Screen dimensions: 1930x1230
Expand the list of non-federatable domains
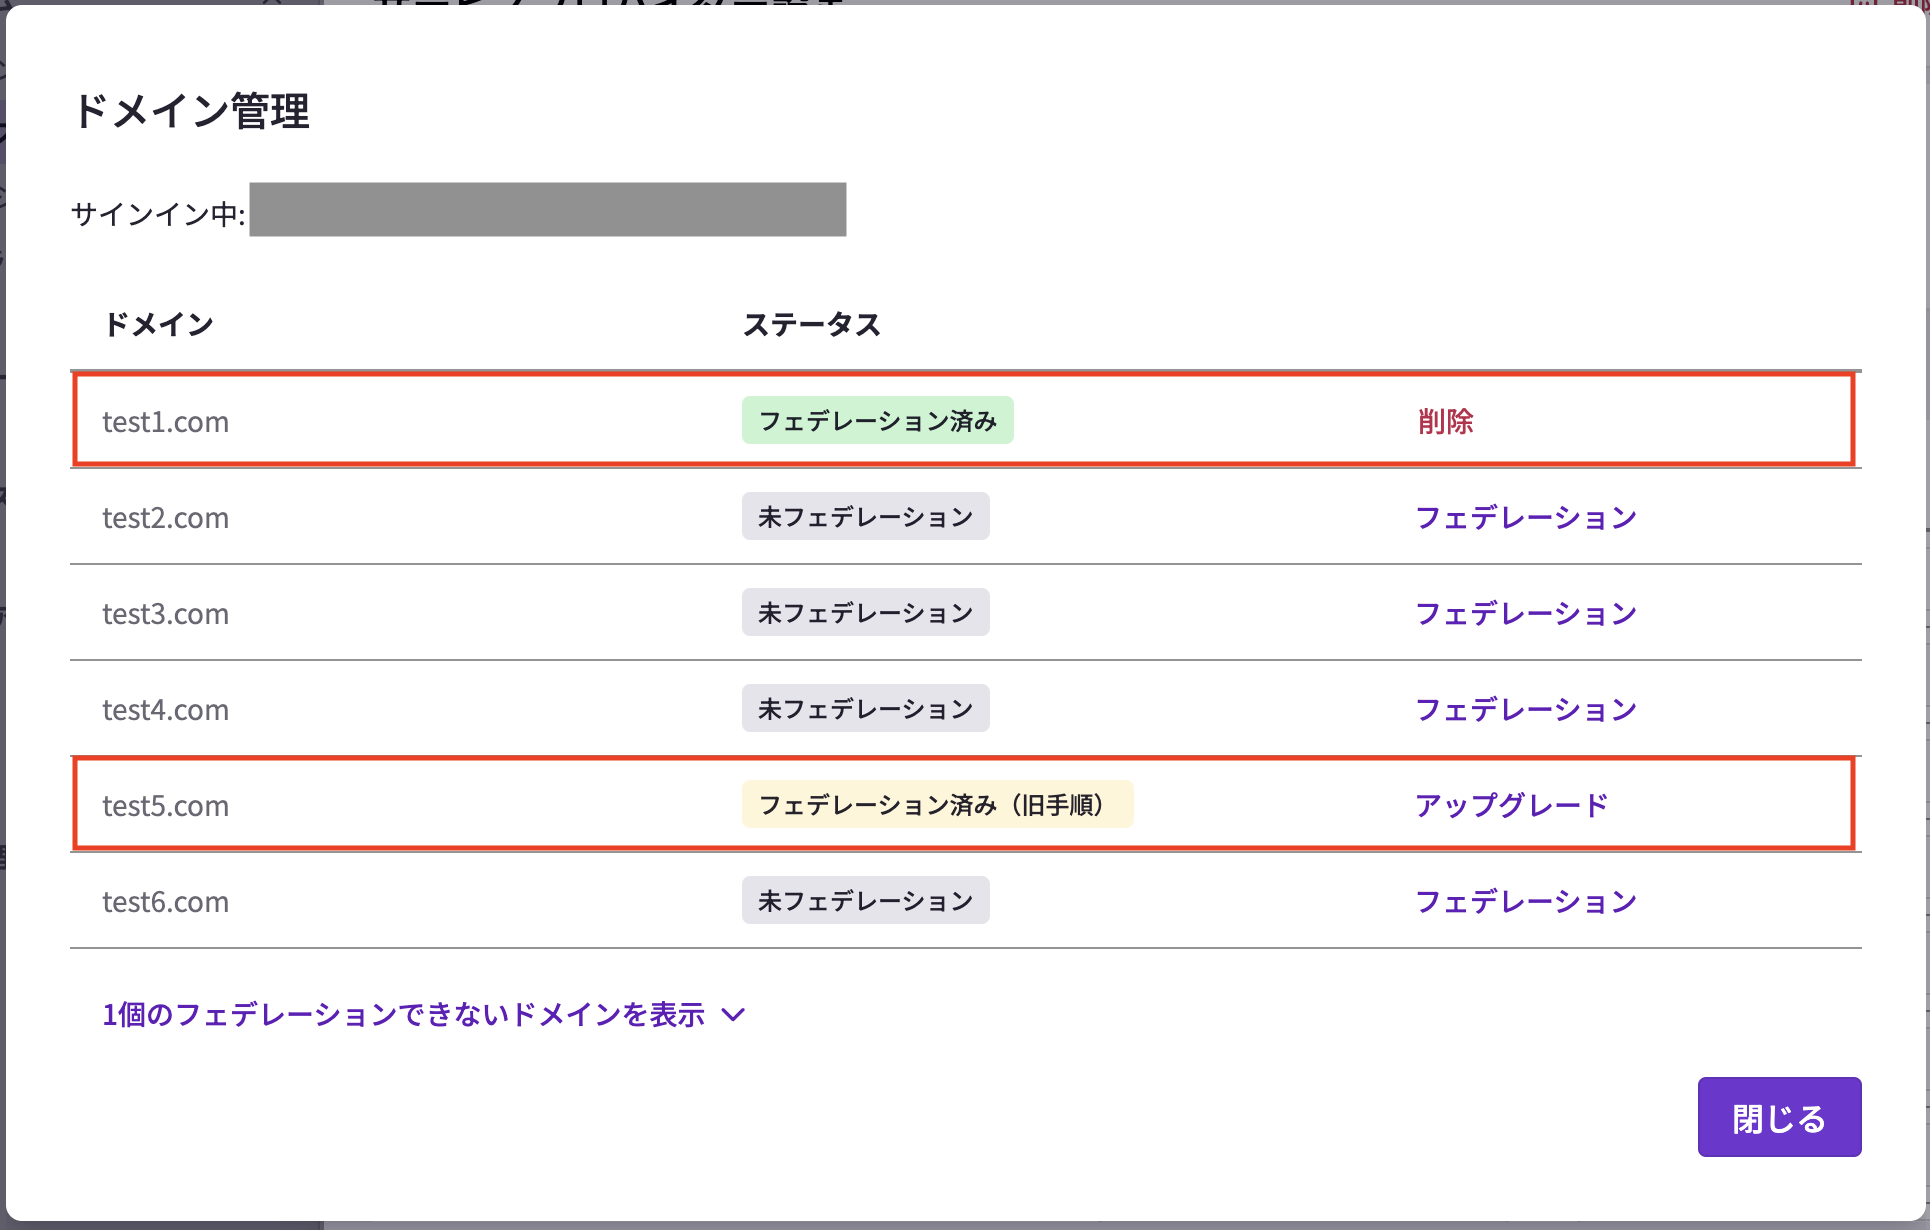(x=404, y=1014)
